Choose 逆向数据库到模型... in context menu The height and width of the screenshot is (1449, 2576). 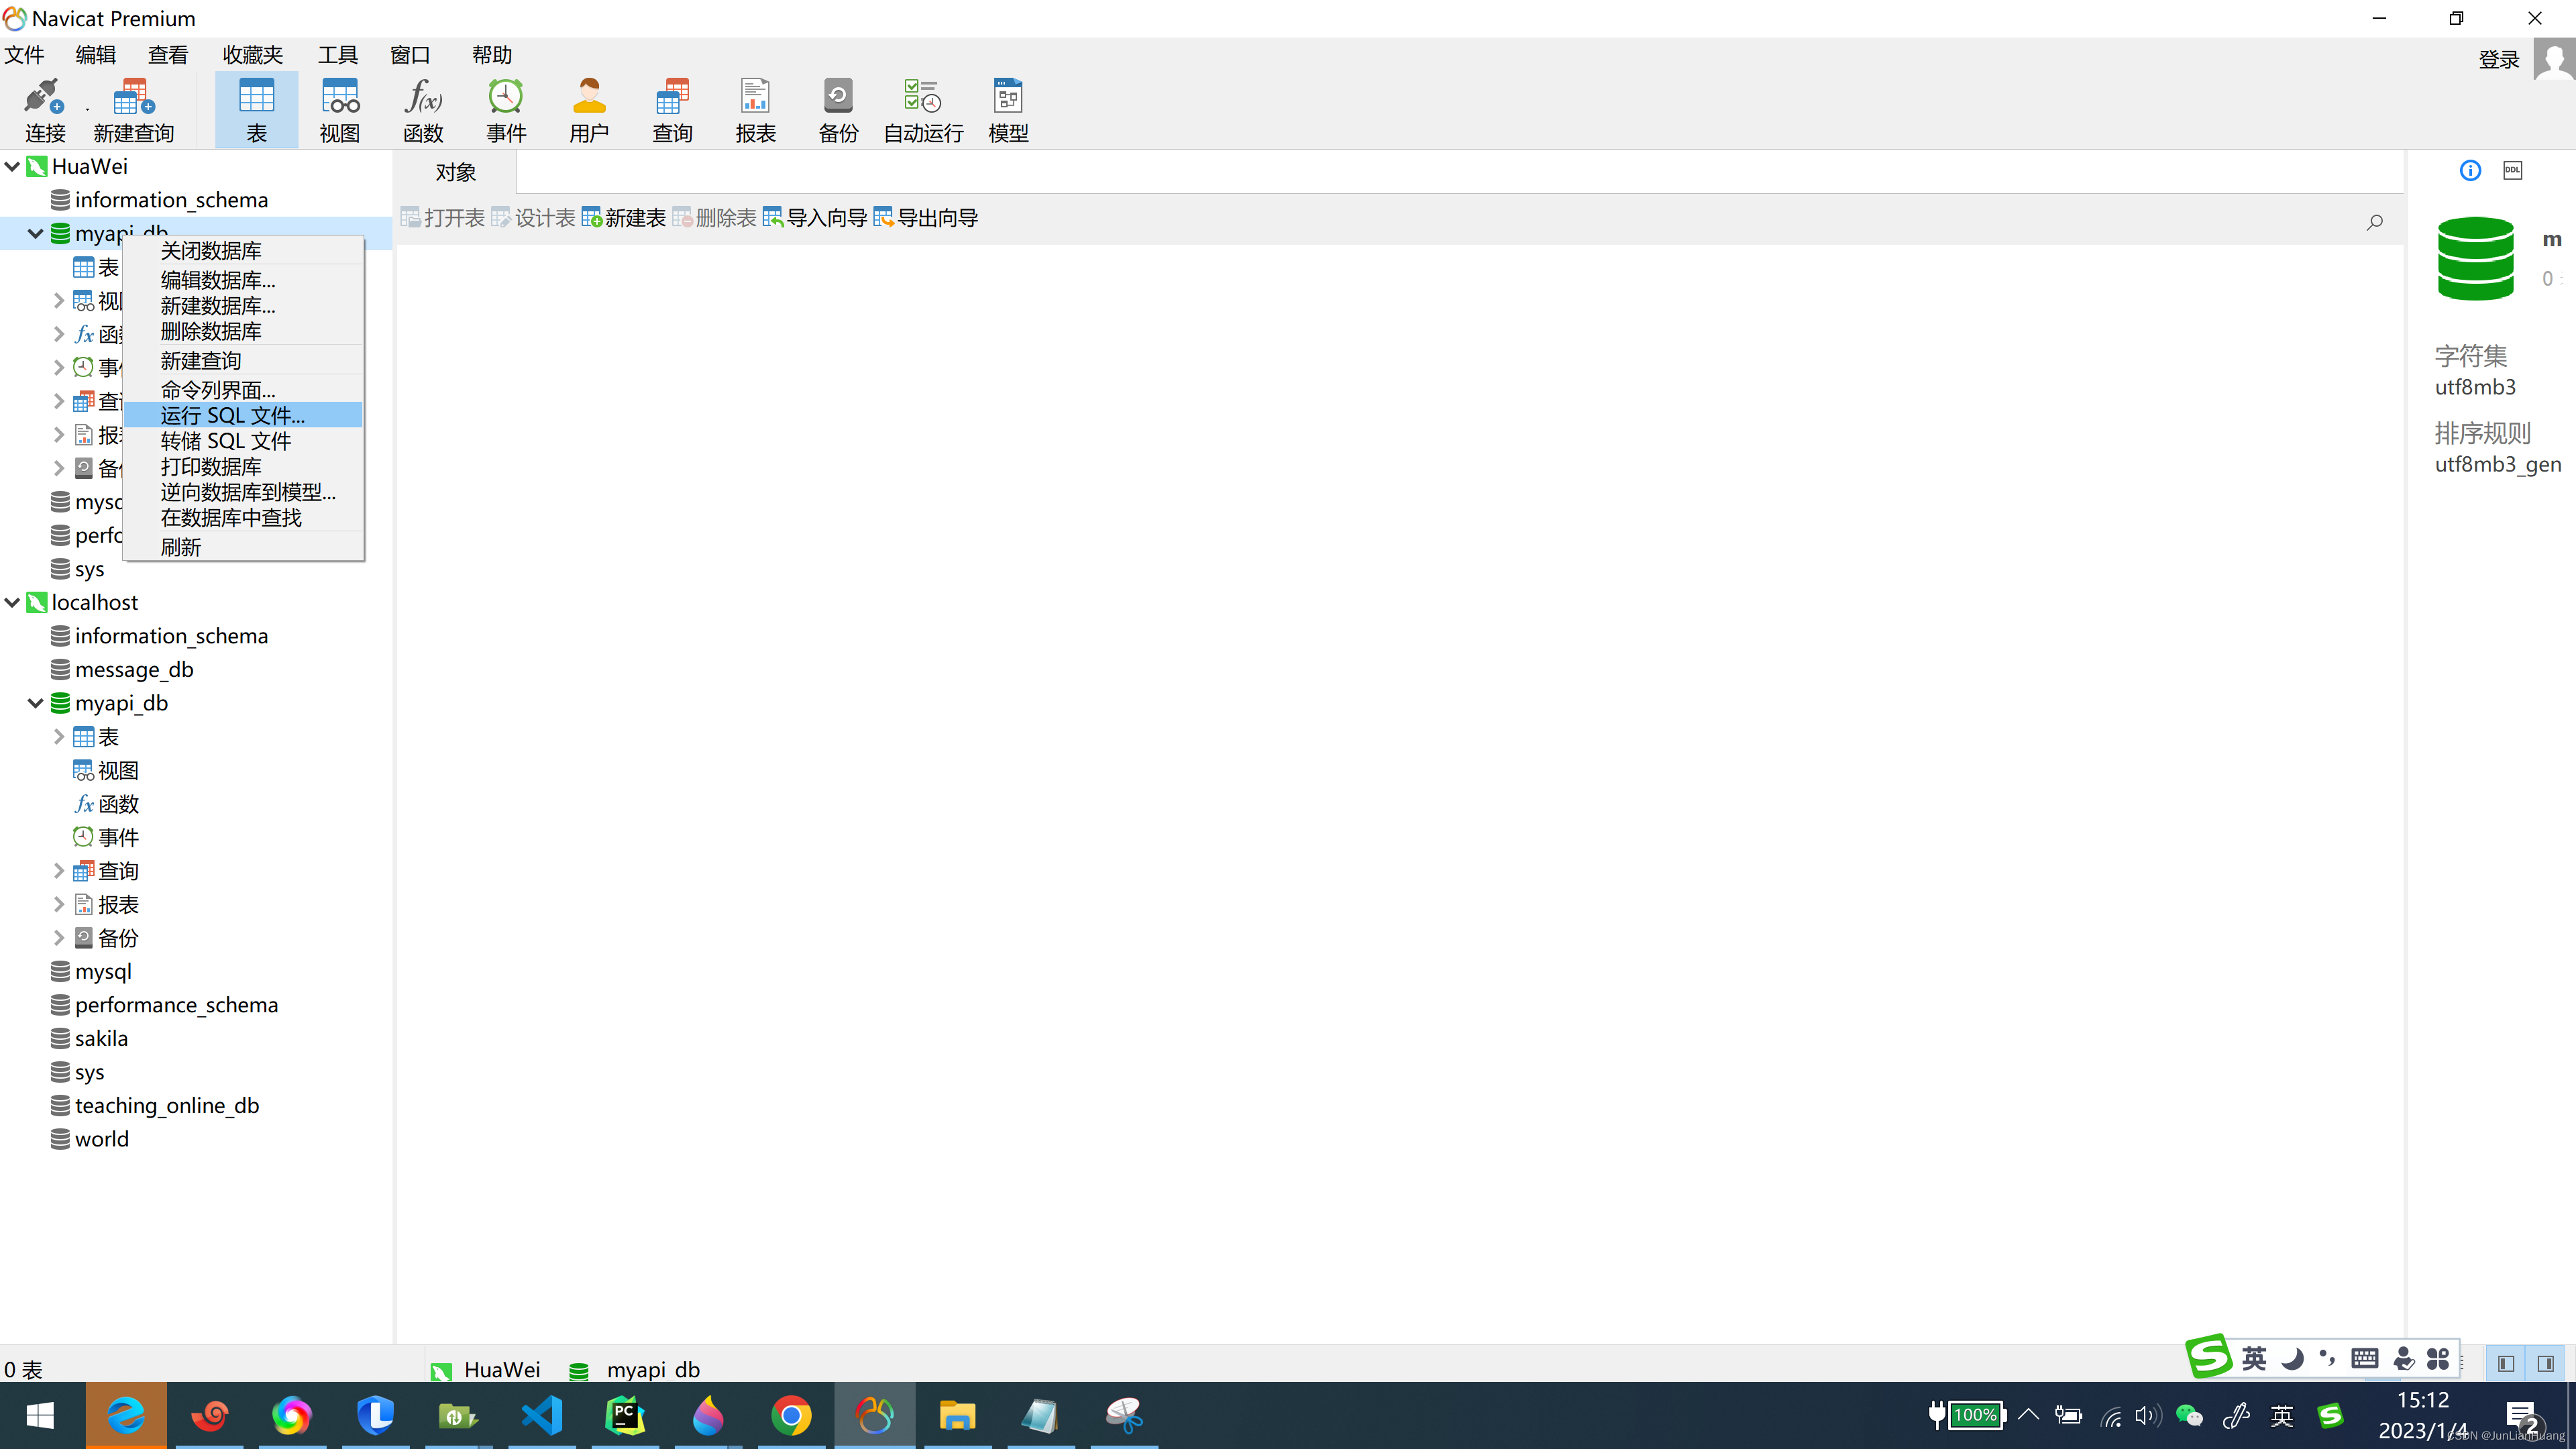pyautogui.click(x=243, y=492)
